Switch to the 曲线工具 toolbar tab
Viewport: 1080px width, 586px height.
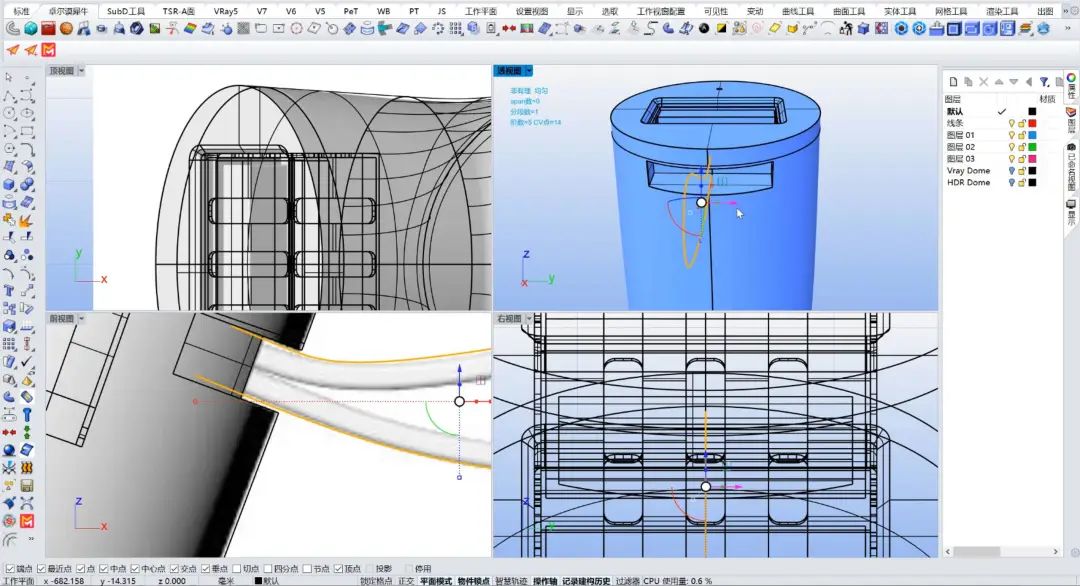tap(797, 11)
